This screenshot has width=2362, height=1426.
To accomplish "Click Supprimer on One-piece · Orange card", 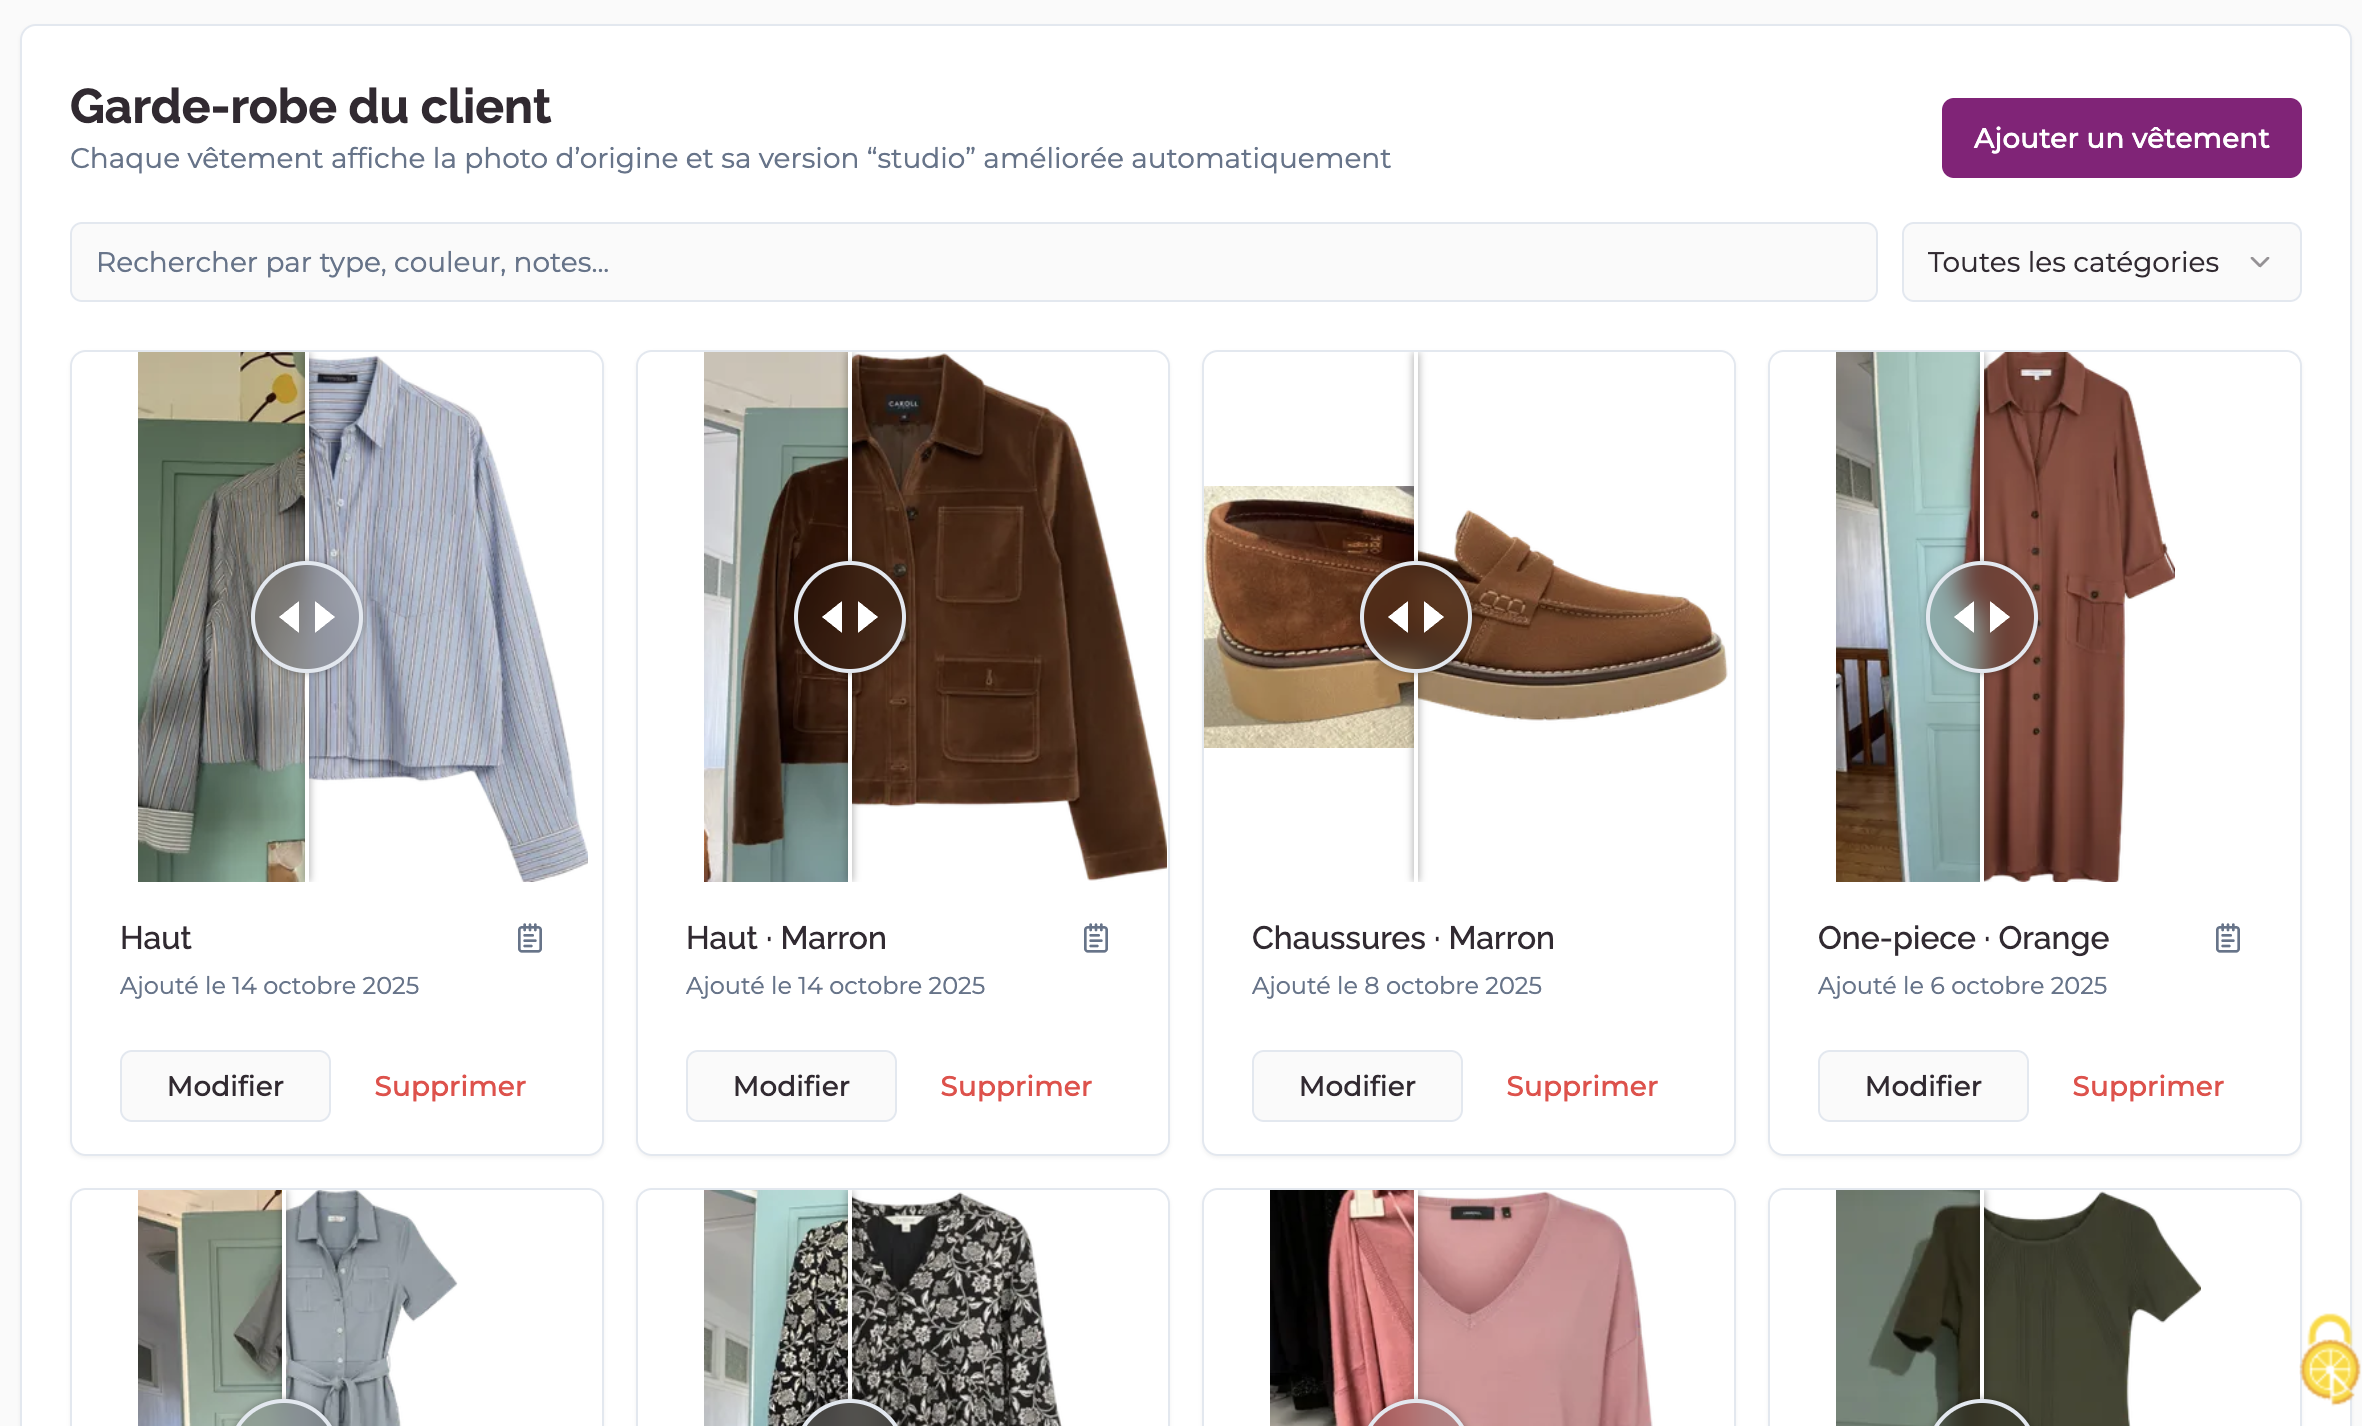I will click(x=2148, y=1086).
